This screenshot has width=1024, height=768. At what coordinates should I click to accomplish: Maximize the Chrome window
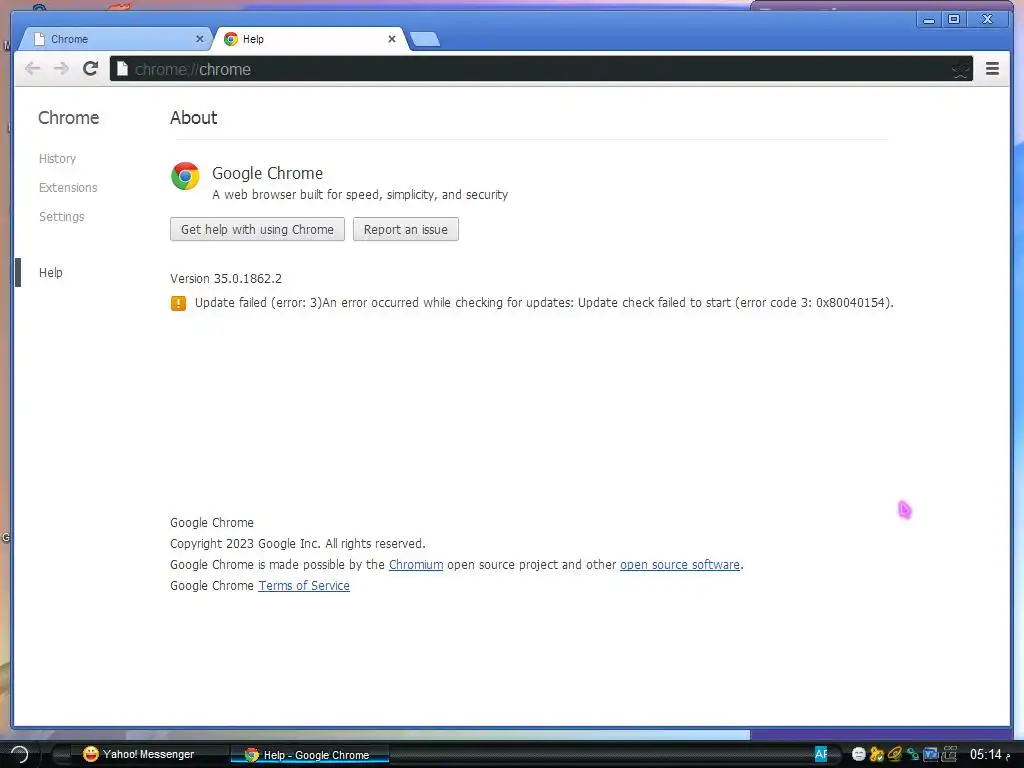pyautogui.click(x=954, y=20)
